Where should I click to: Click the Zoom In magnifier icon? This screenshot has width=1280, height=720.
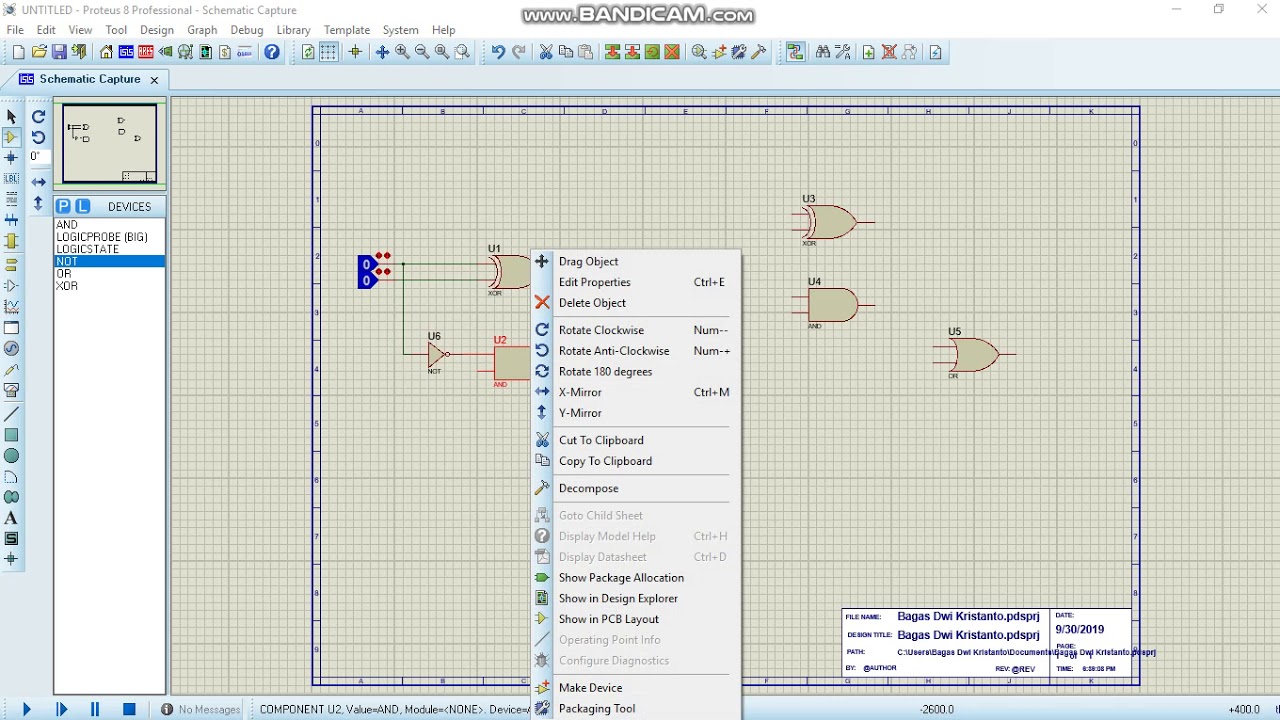point(402,52)
